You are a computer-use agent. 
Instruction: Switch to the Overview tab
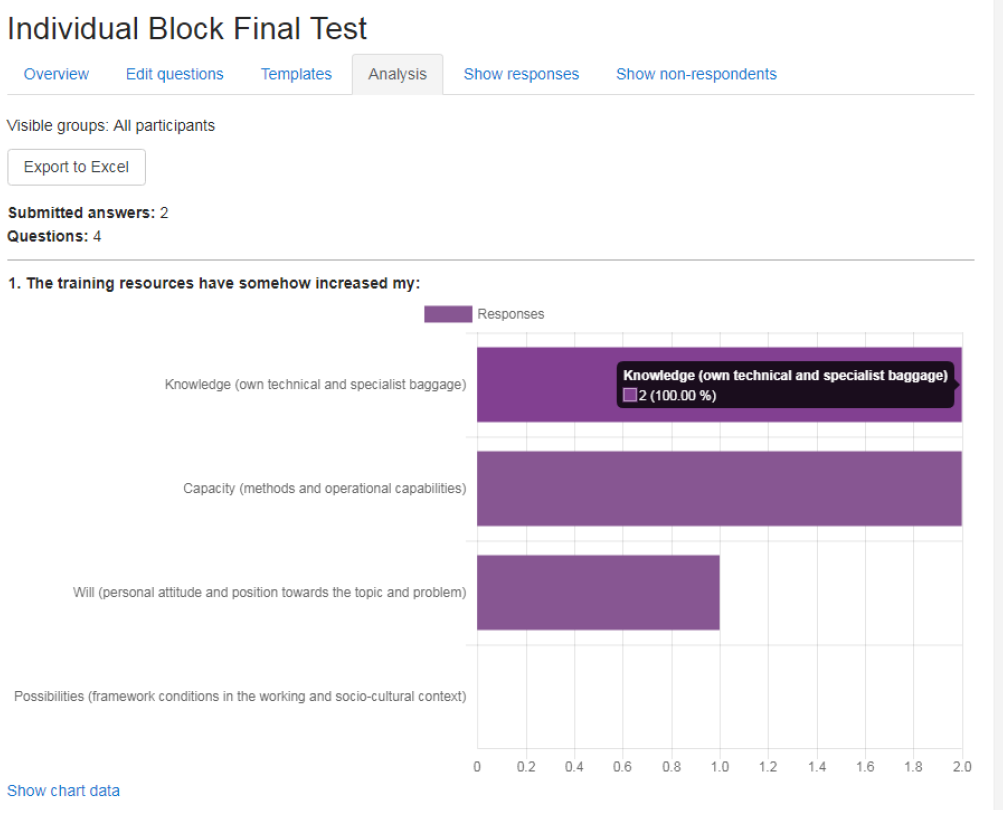click(56, 73)
